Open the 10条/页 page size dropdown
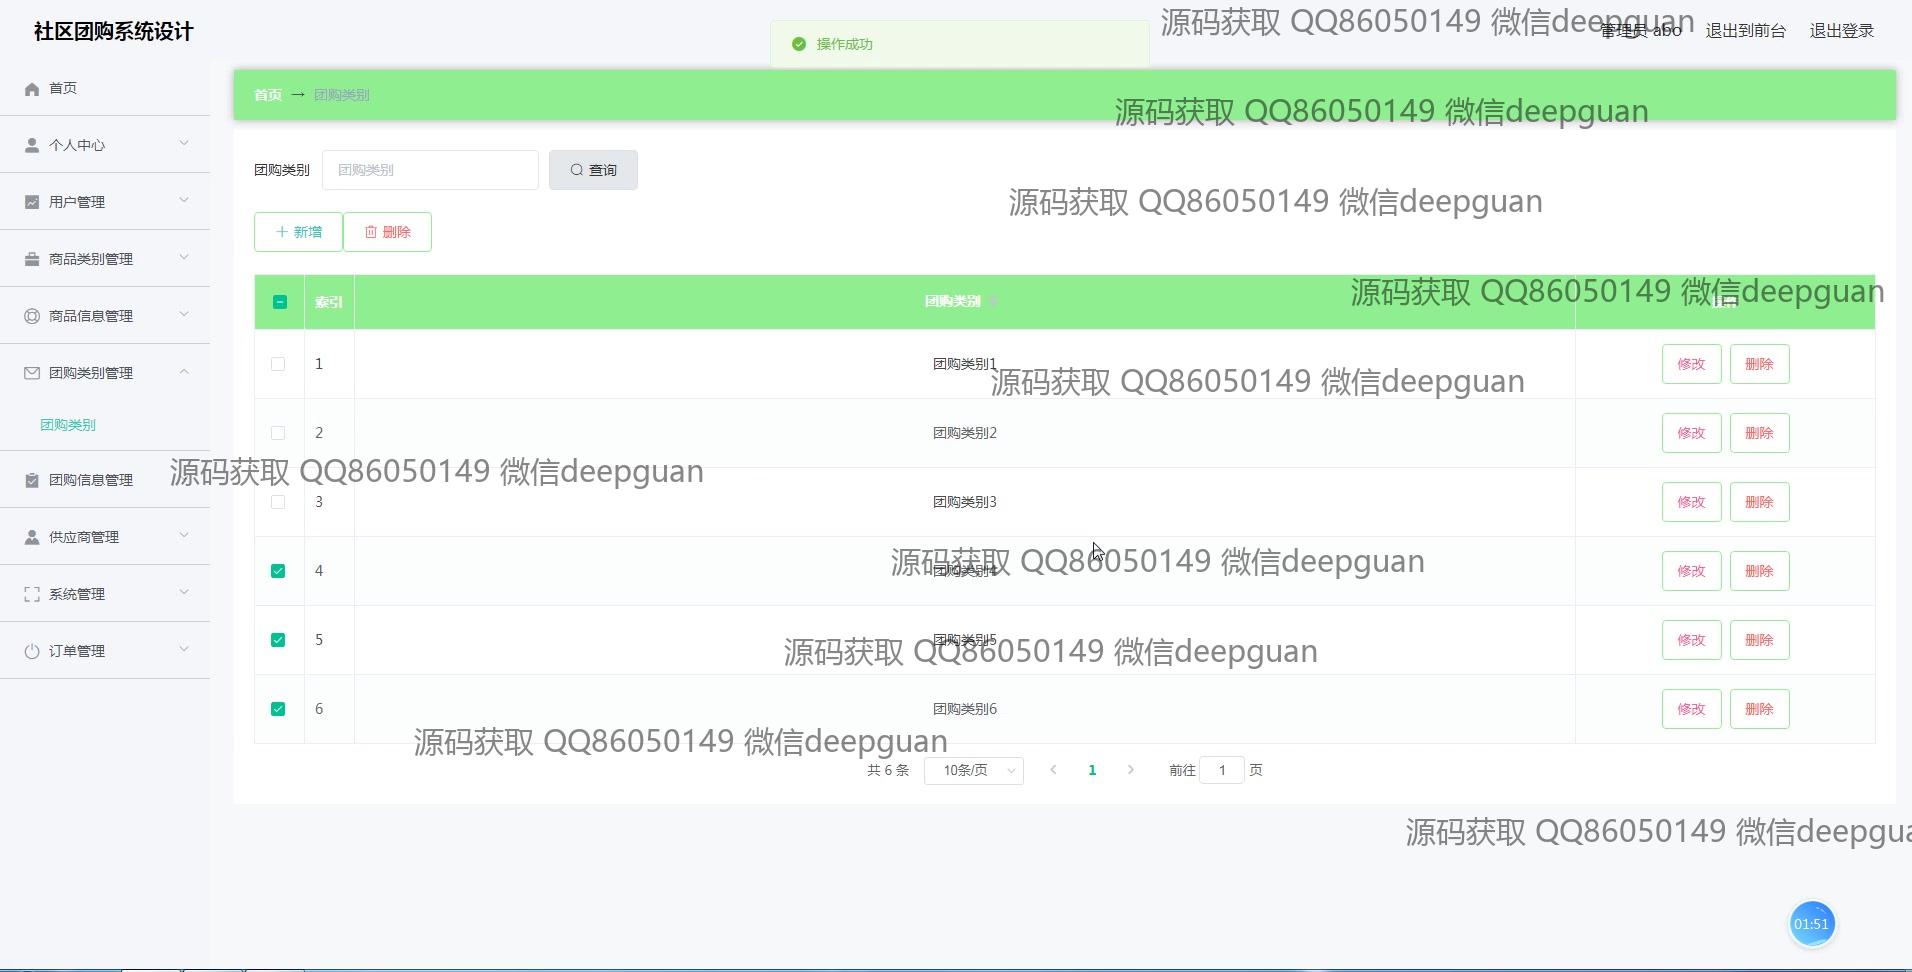The image size is (1912, 972). (x=973, y=770)
